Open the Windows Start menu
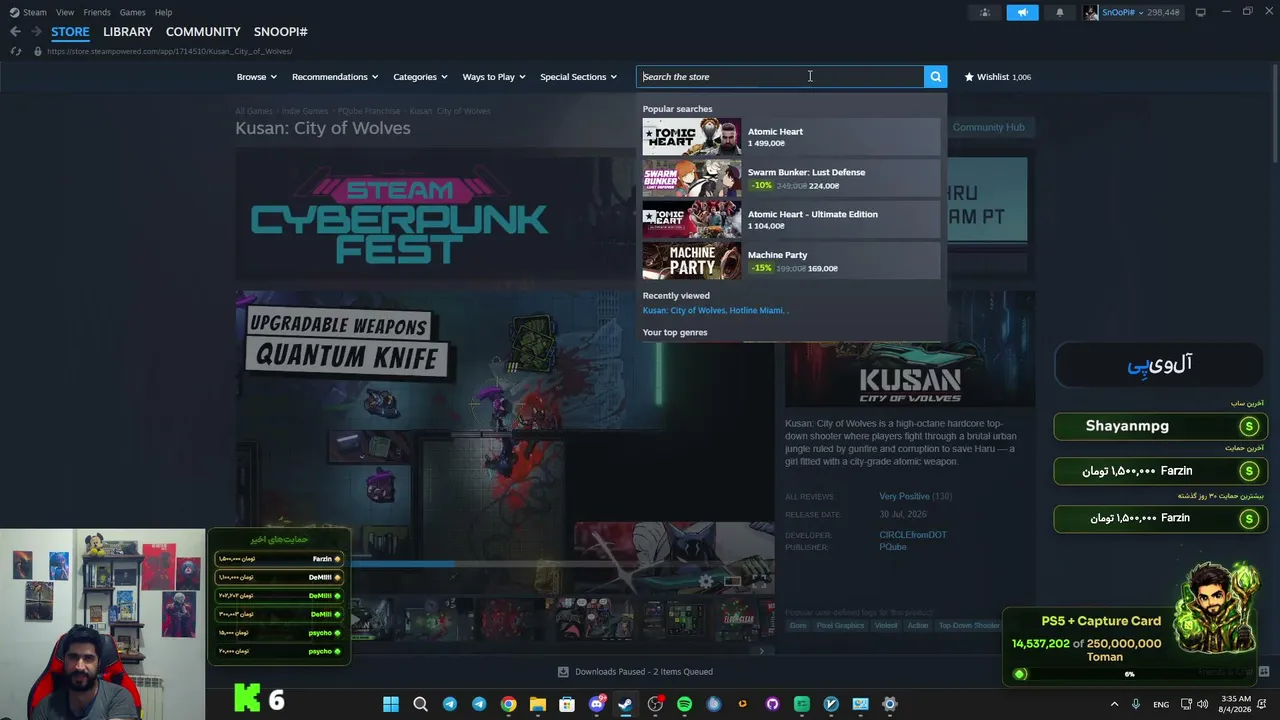1280x720 pixels. pos(391,704)
